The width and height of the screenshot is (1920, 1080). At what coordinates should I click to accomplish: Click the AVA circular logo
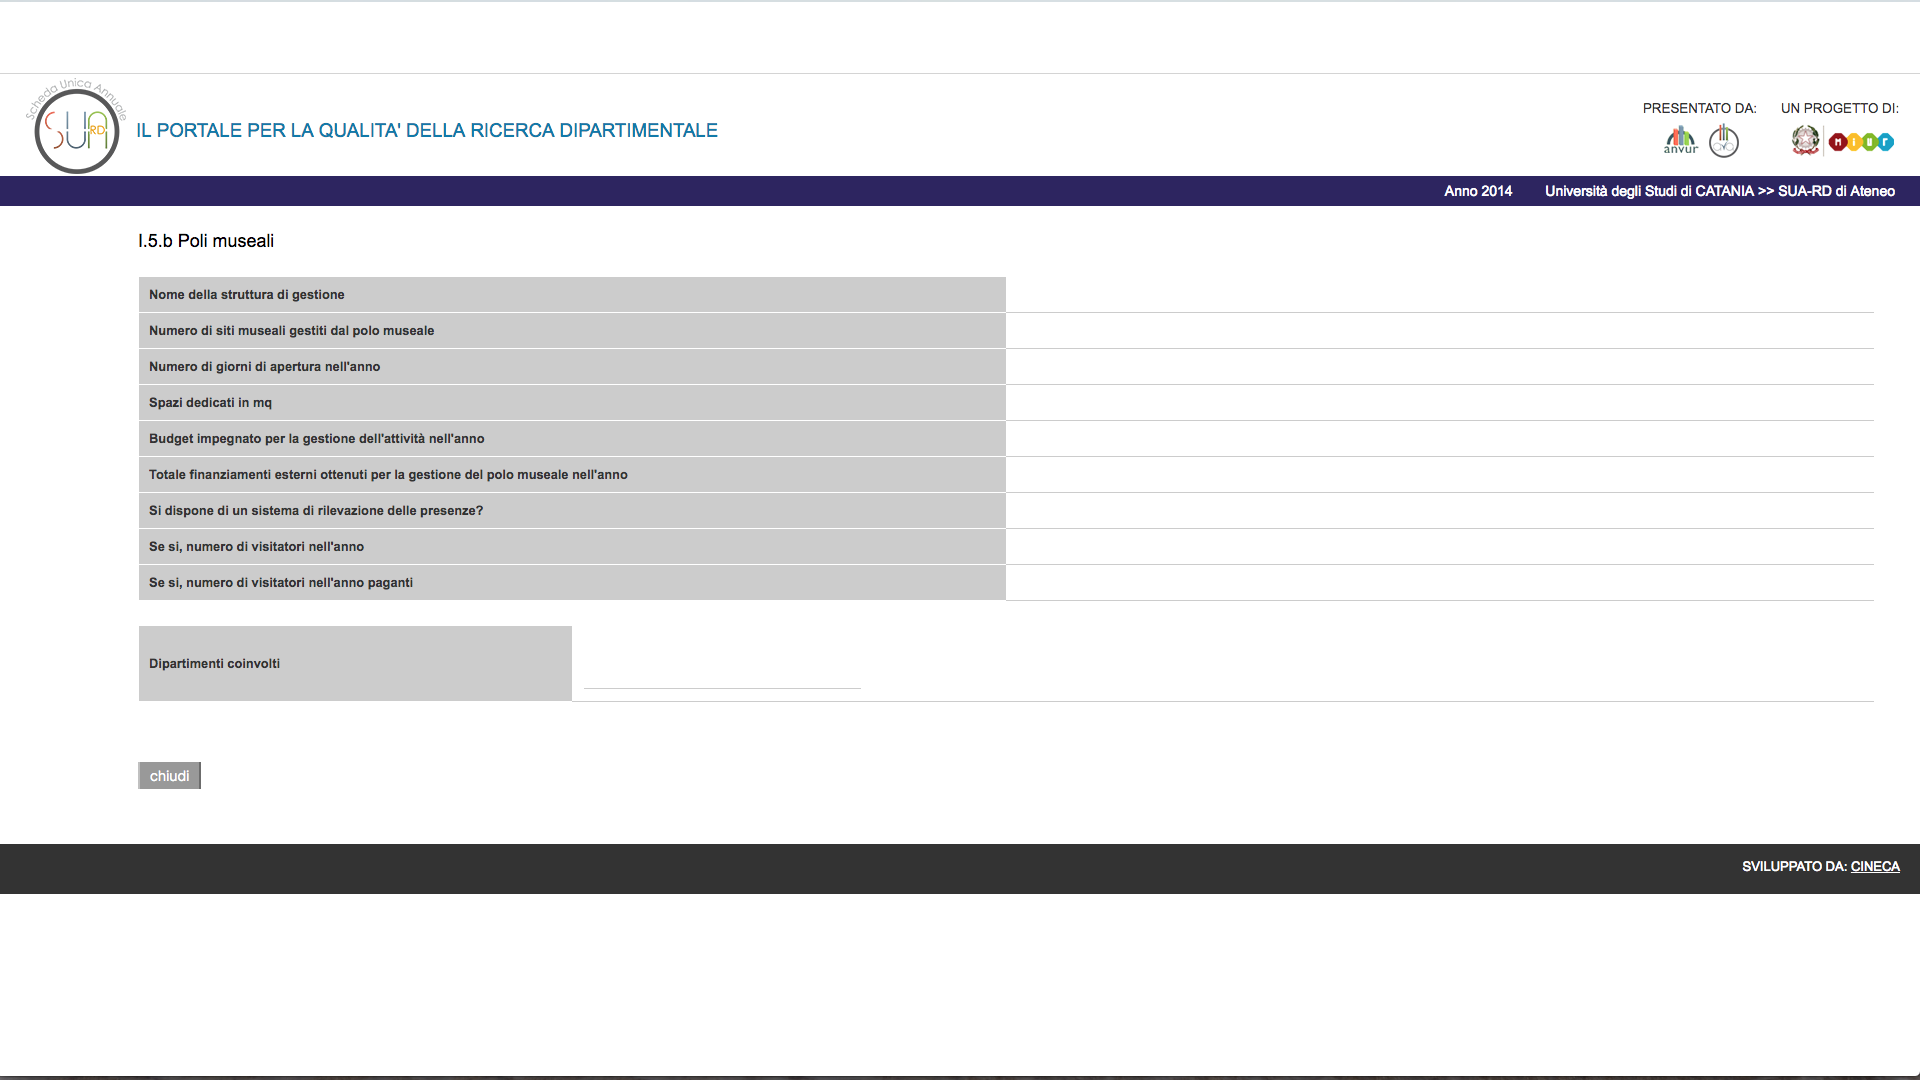(x=1723, y=141)
